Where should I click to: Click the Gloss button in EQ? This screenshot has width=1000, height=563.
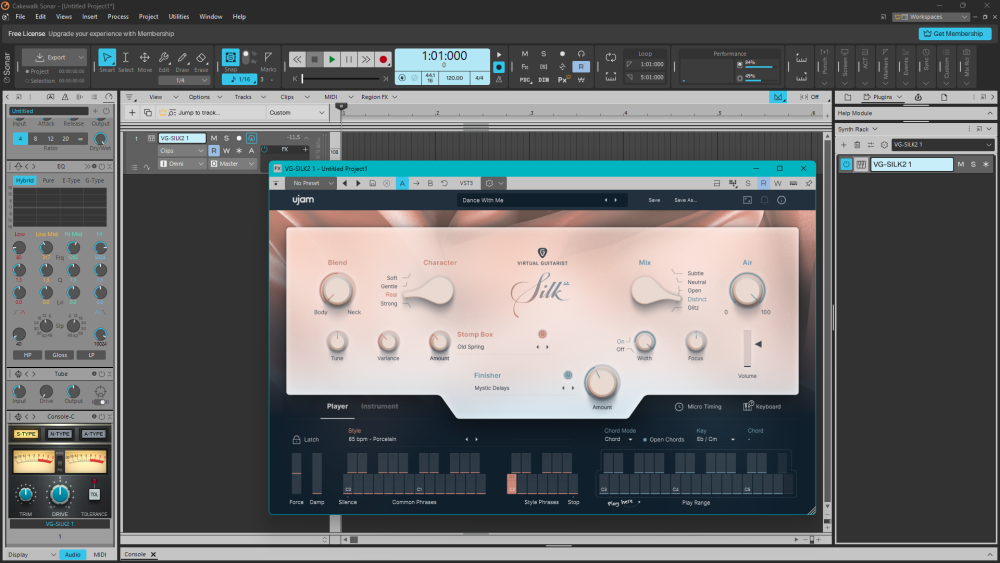point(60,355)
